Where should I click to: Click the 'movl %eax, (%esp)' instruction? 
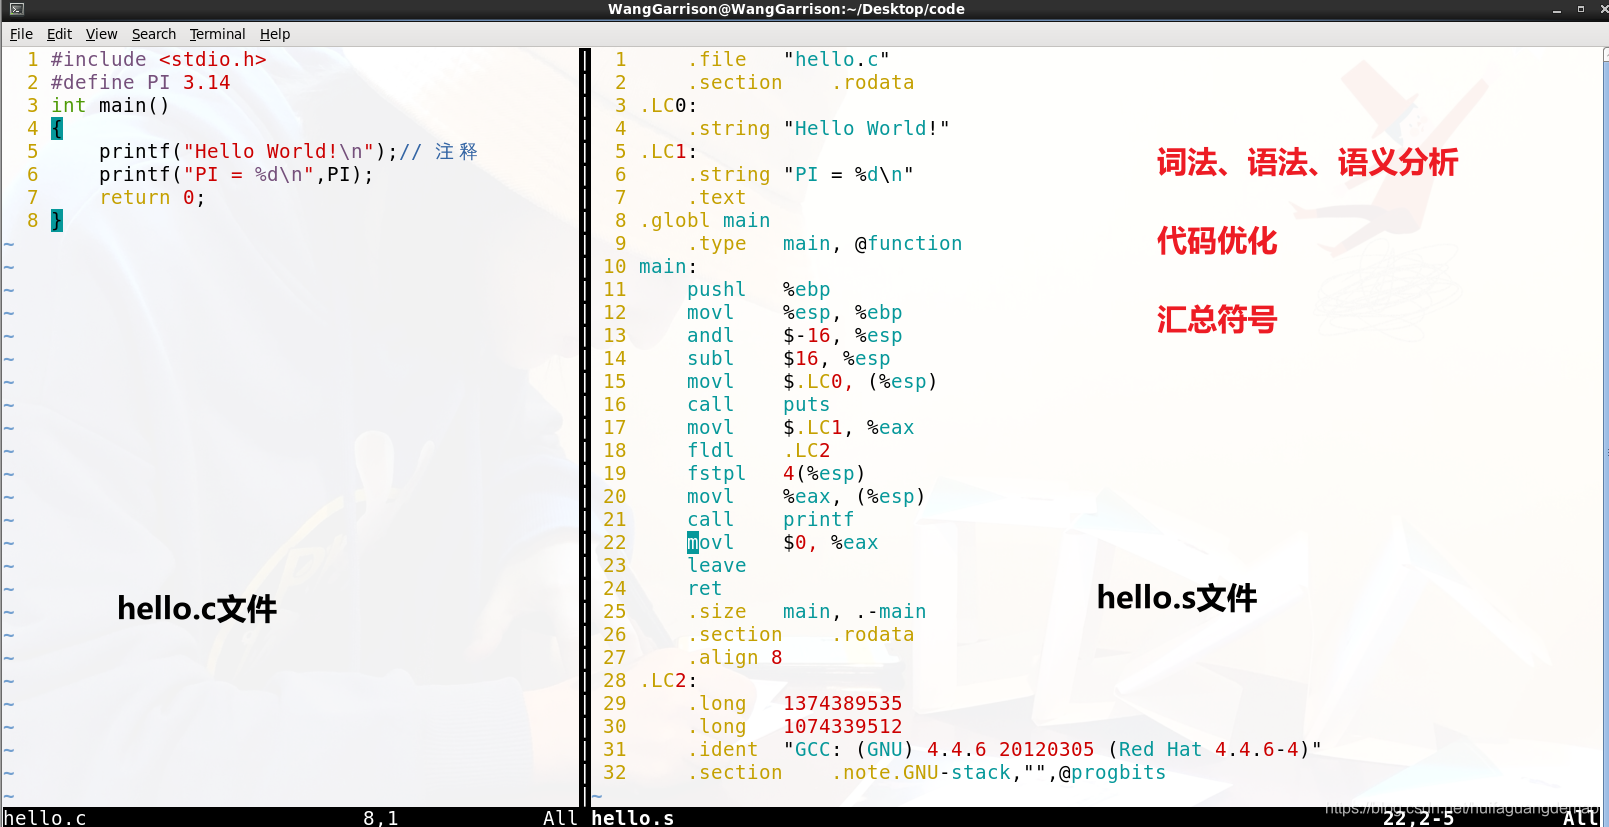(806, 496)
